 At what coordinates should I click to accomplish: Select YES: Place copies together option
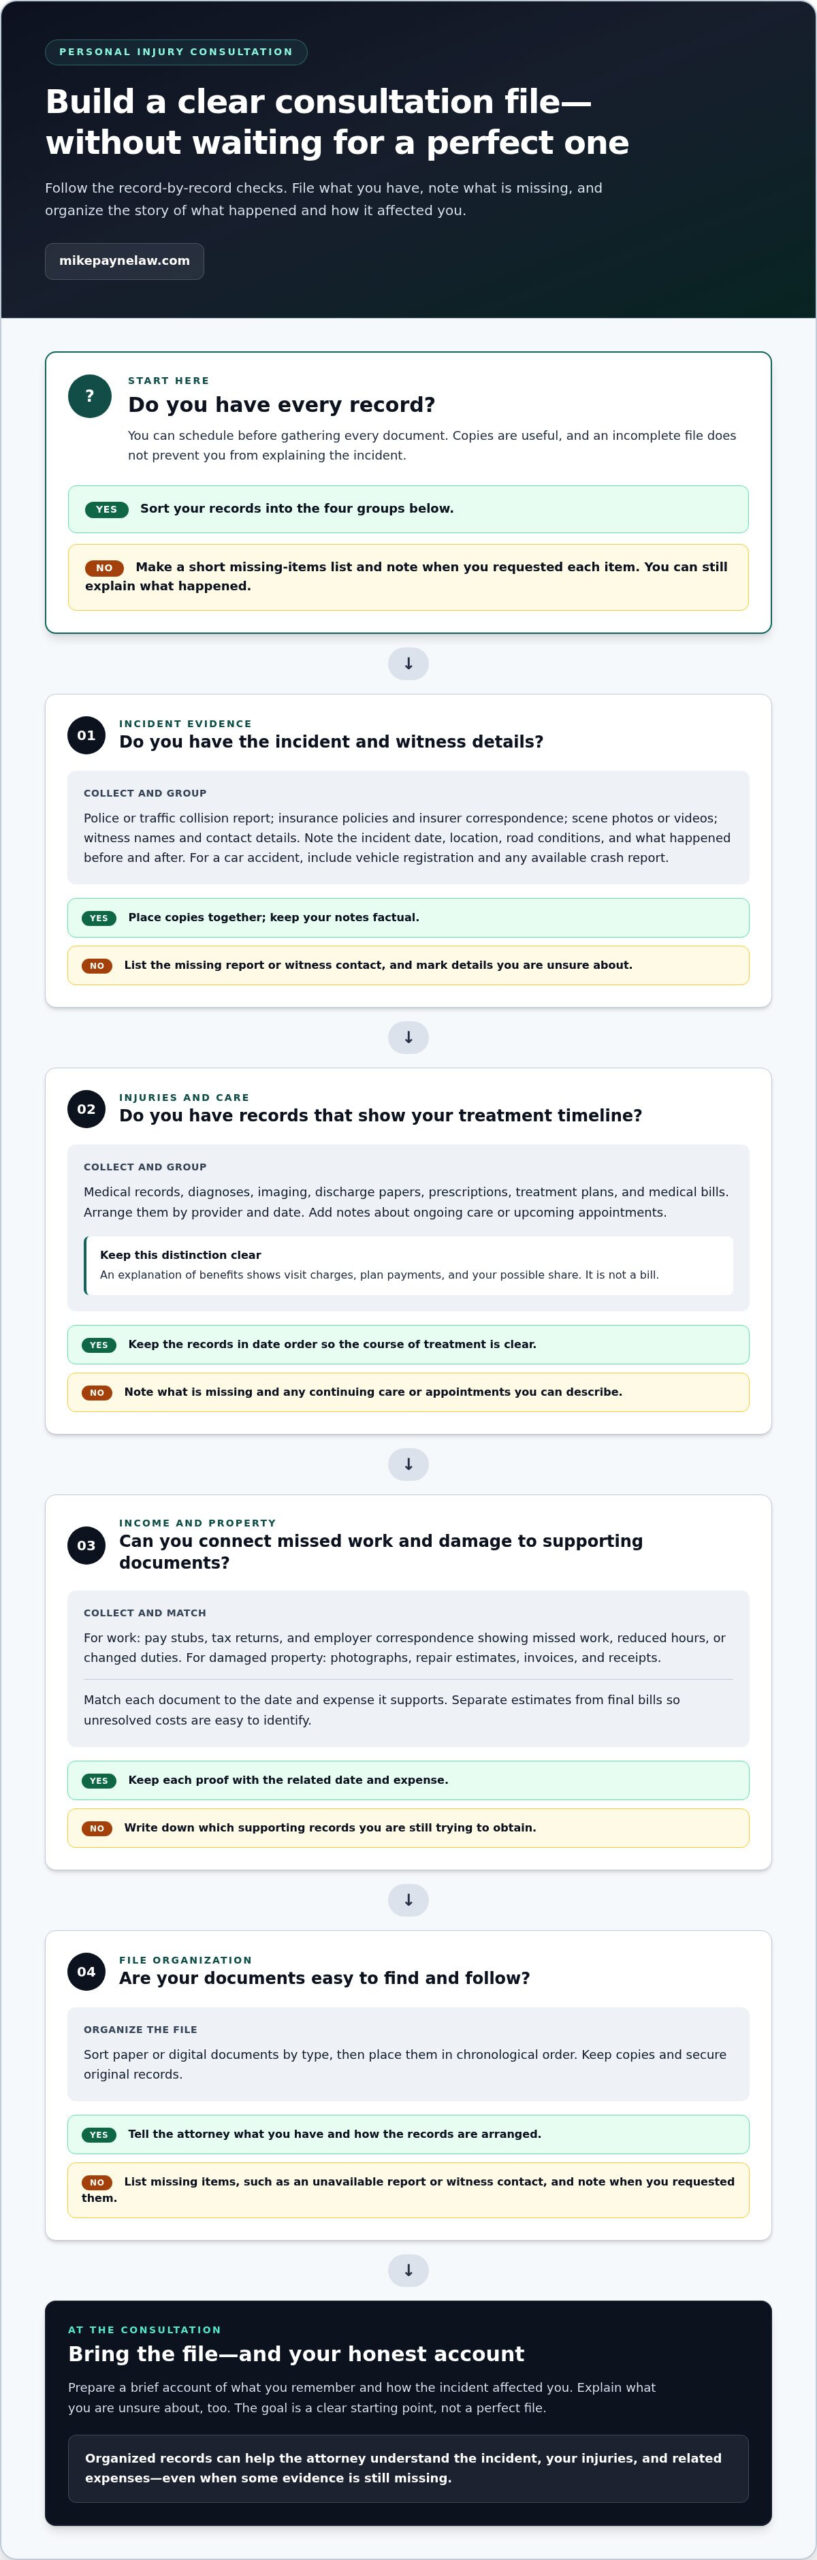(408, 918)
